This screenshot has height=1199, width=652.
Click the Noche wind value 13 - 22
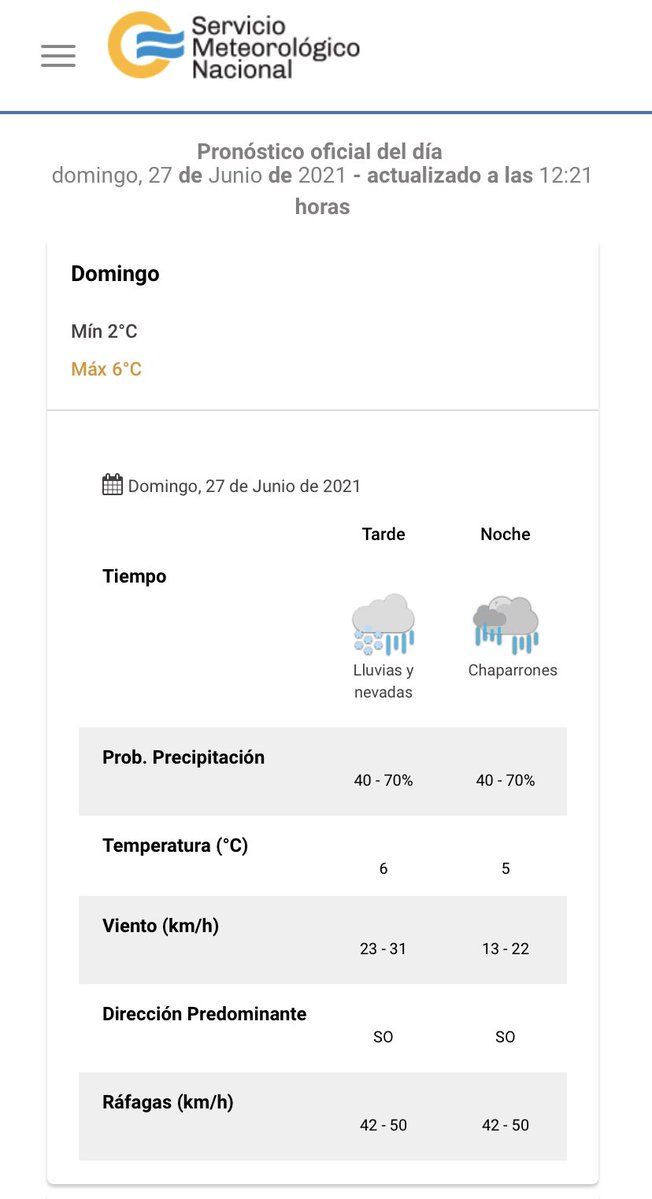click(505, 948)
